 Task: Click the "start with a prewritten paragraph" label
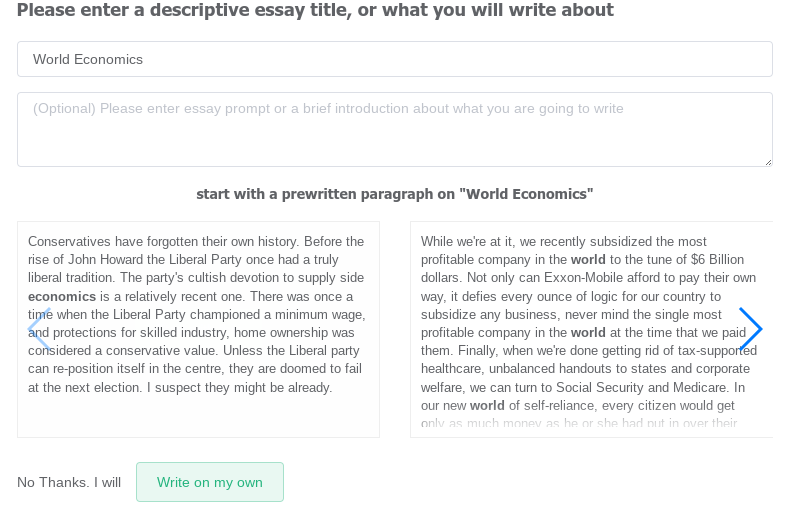[x=394, y=194]
